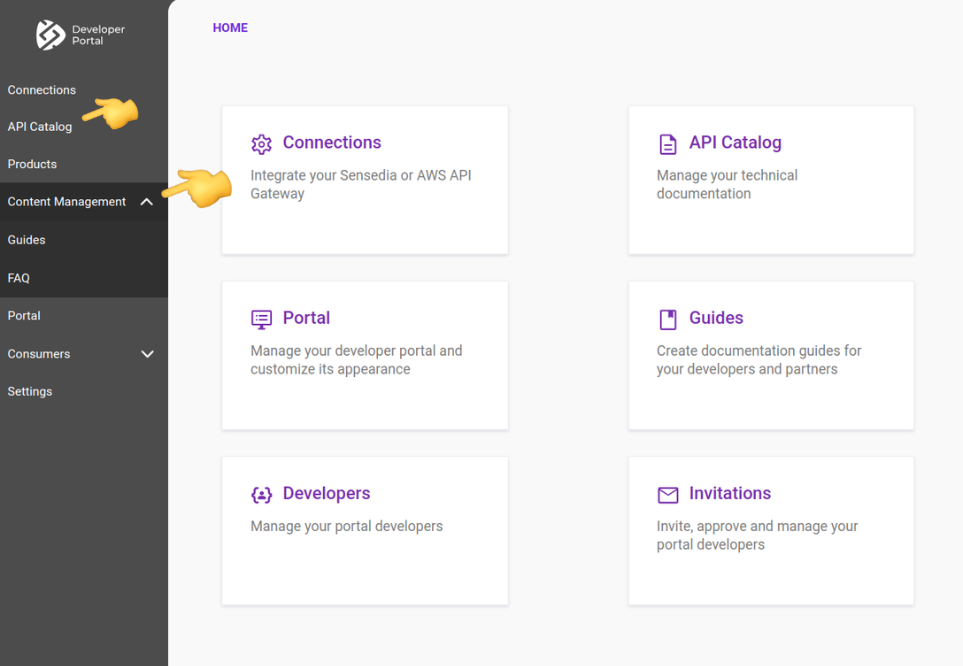The height and width of the screenshot is (666, 963).
Task: Click the Invitations envelope icon
Action: pos(667,493)
